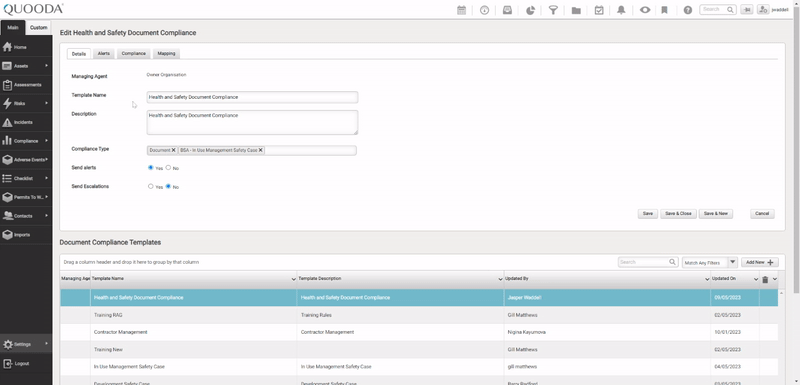Open Updated On column menu arrow
The image size is (800, 385).
756,279
